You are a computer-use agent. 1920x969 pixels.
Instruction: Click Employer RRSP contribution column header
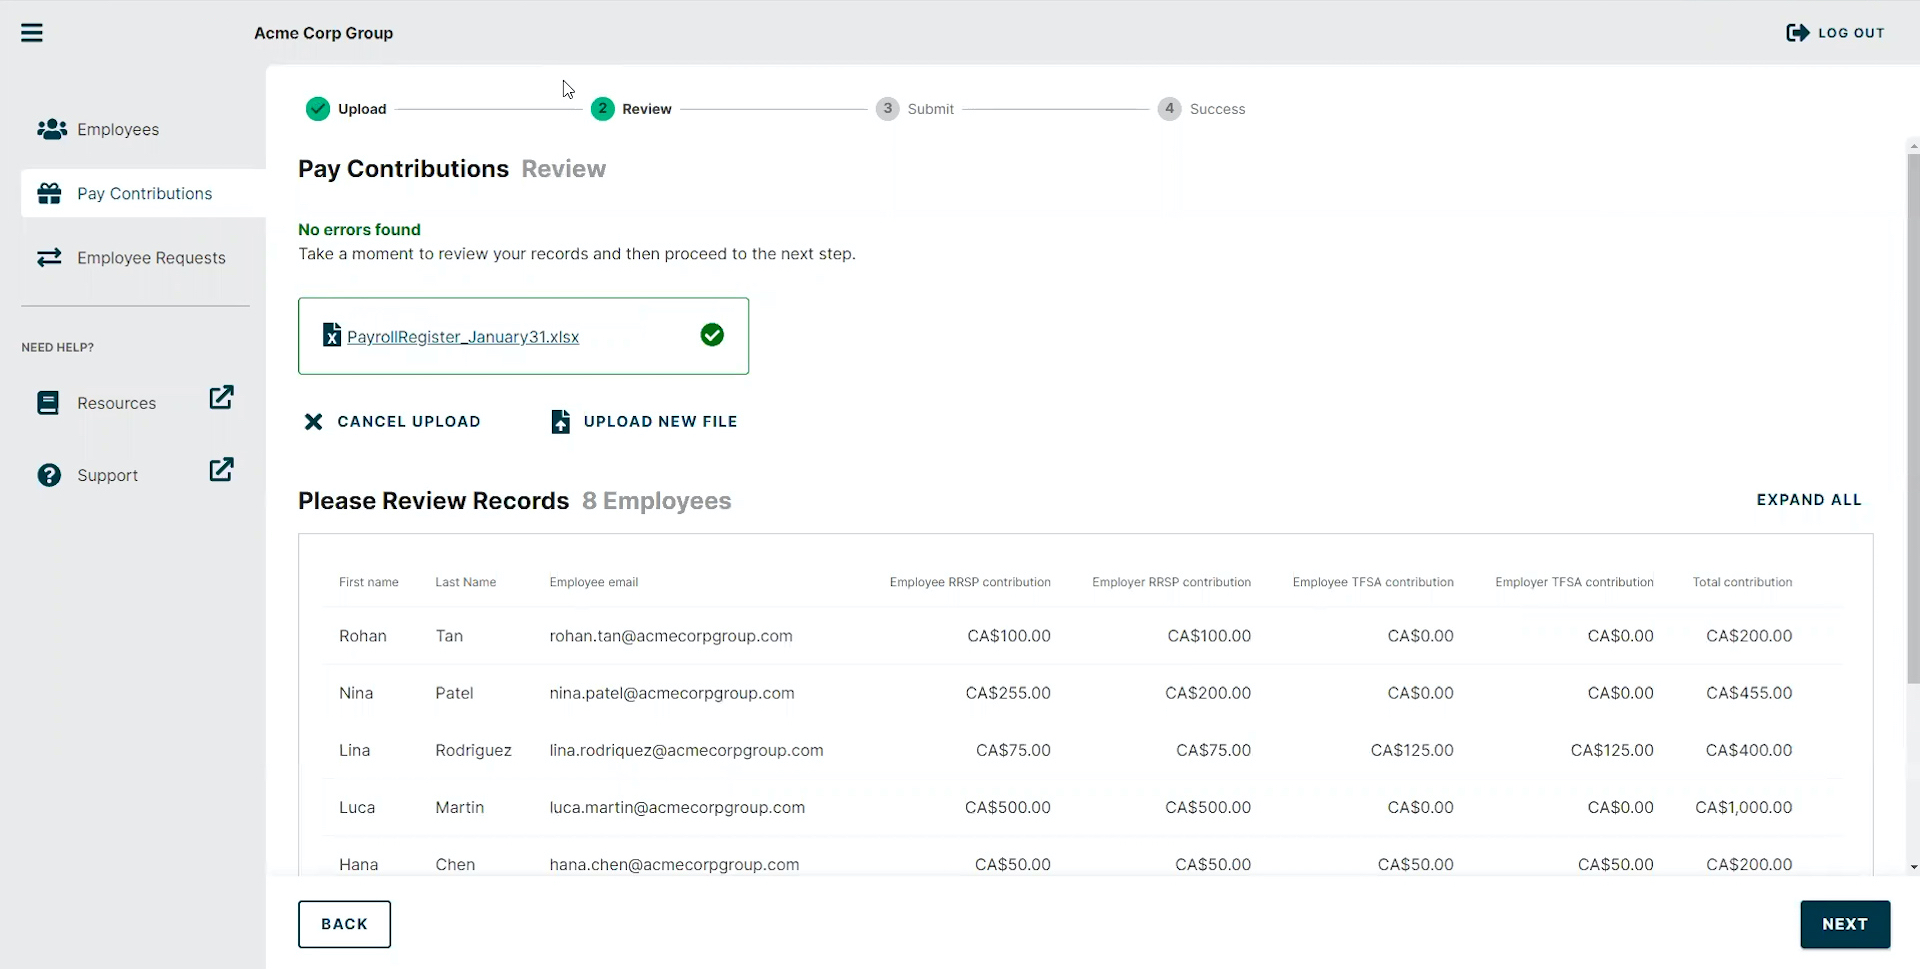click(x=1171, y=582)
